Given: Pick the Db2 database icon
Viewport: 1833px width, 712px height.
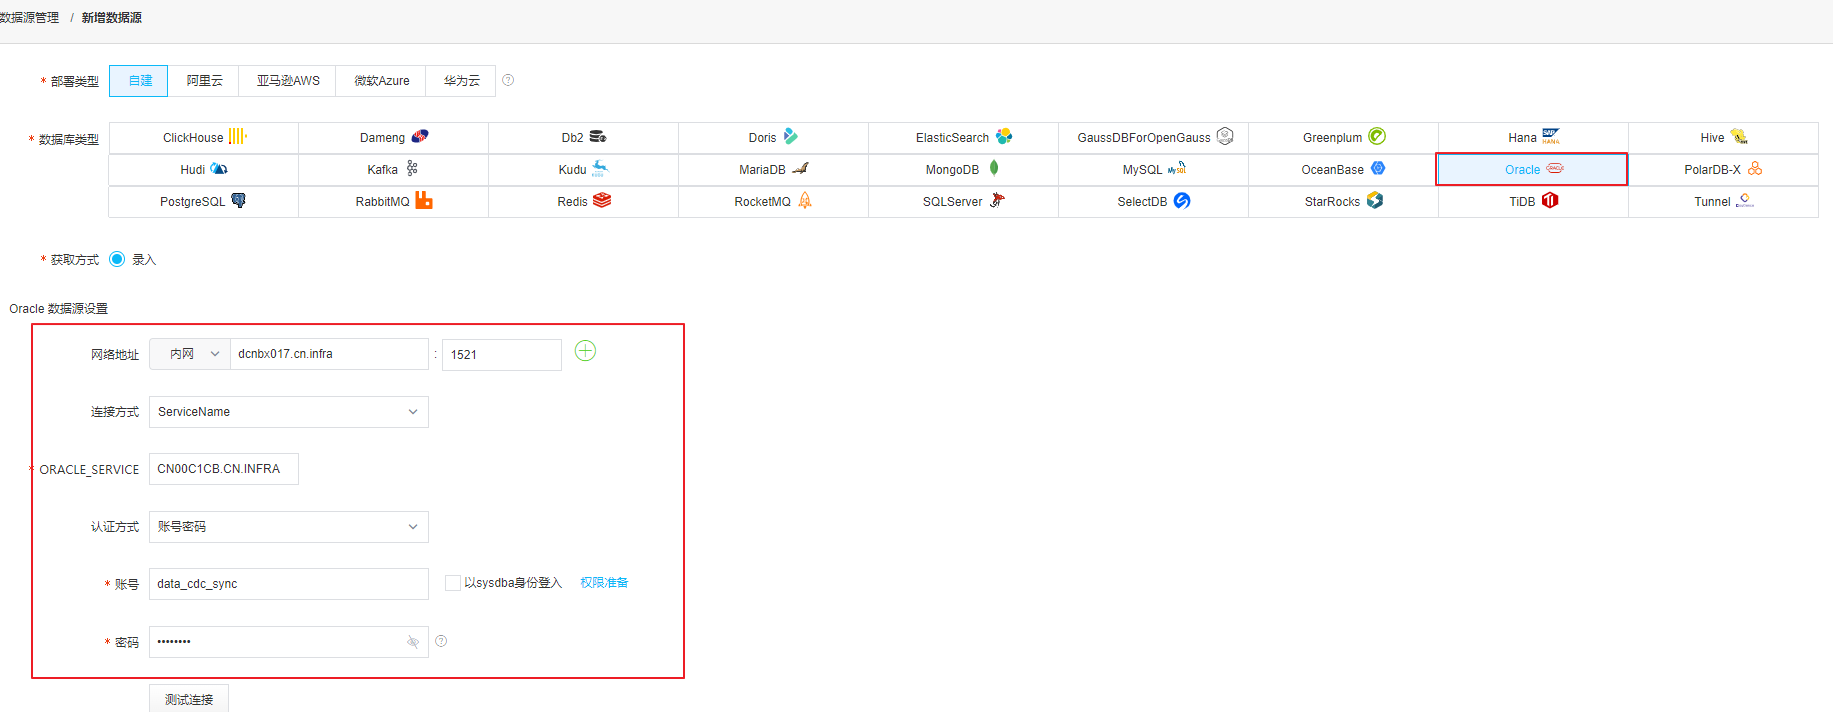Looking at the screenshot, I should [x=598, y=136].
